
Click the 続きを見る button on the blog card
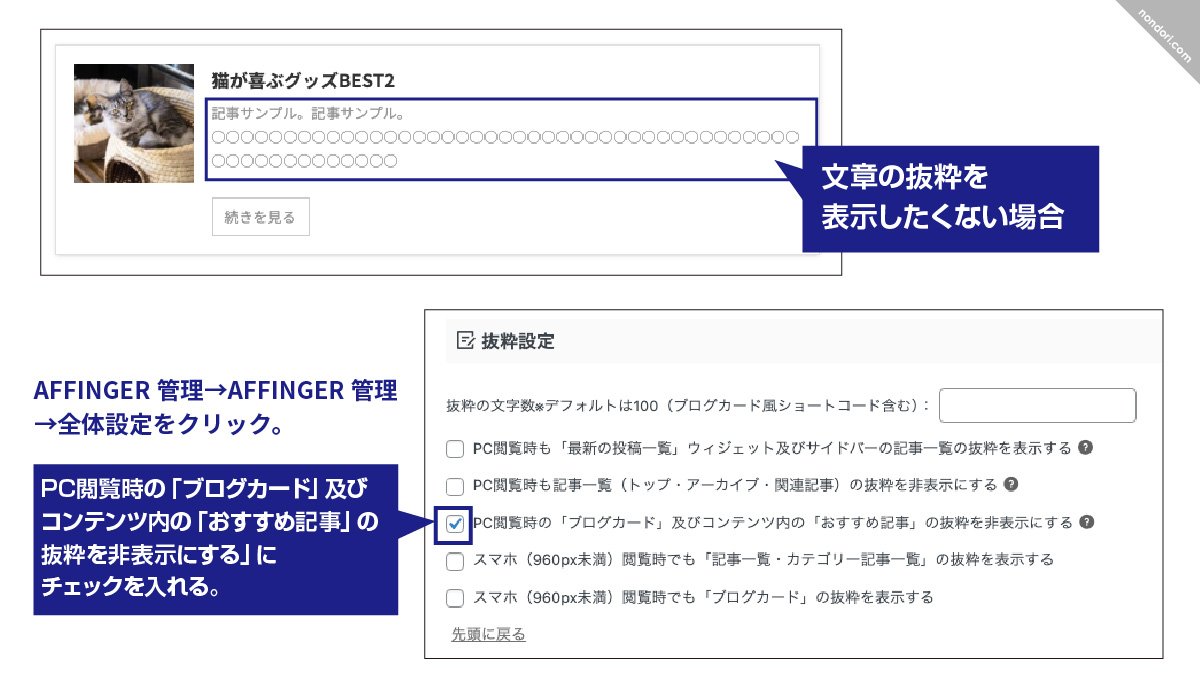click(x=261, y=217)
